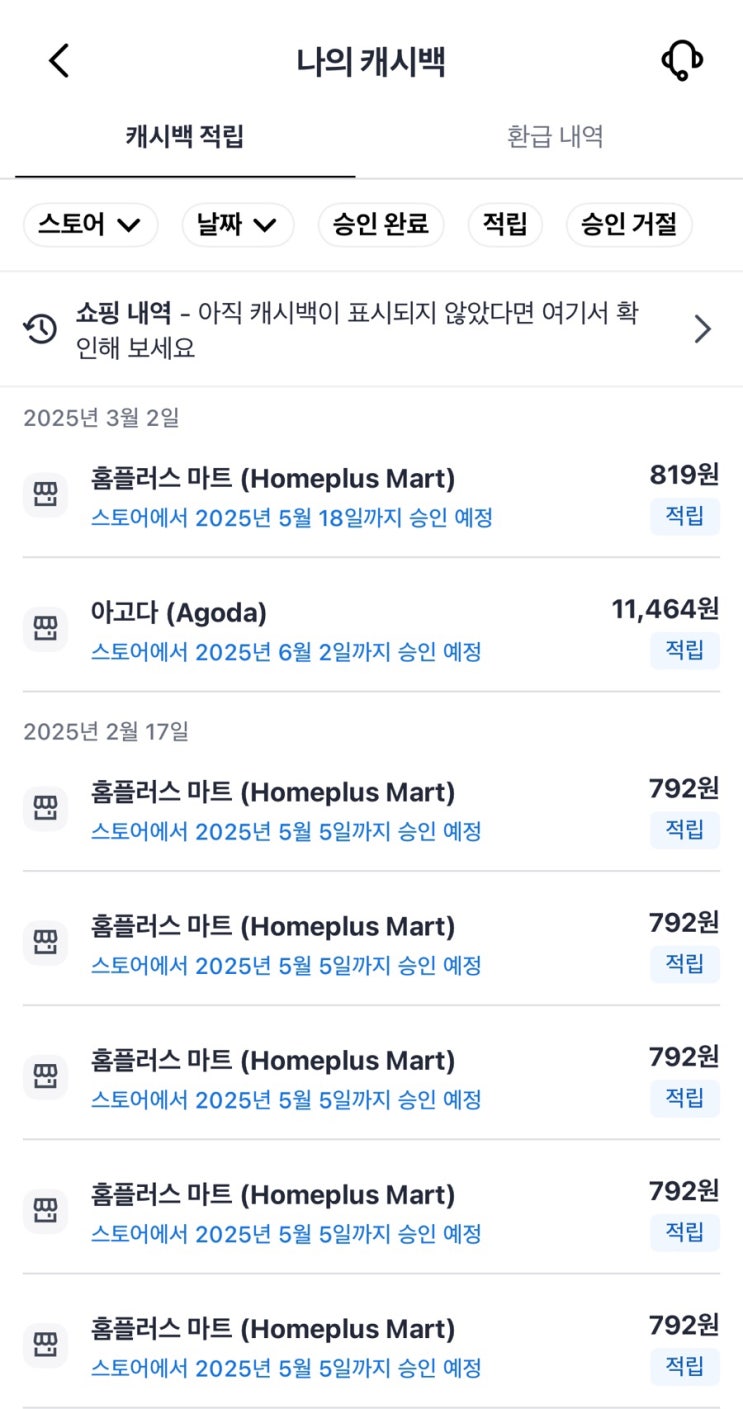Toggle the 승인 거절 filter chip

point(629,225)
